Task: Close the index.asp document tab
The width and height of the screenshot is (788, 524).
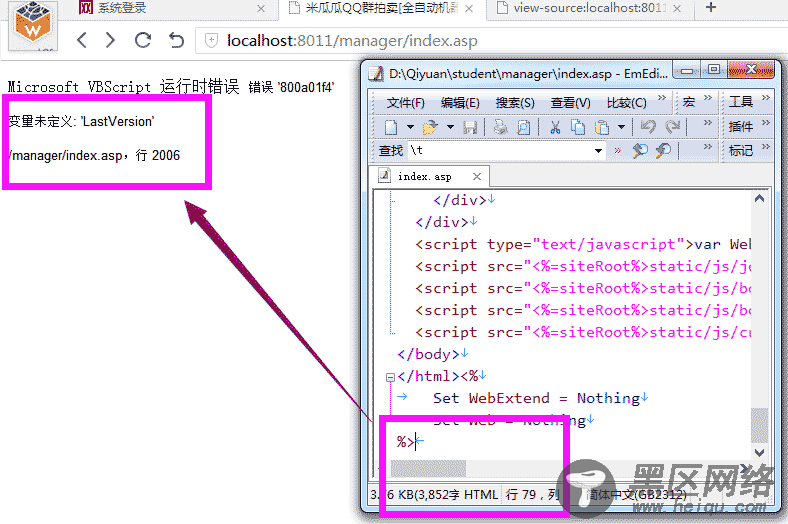Action: [x=477, y=176]
